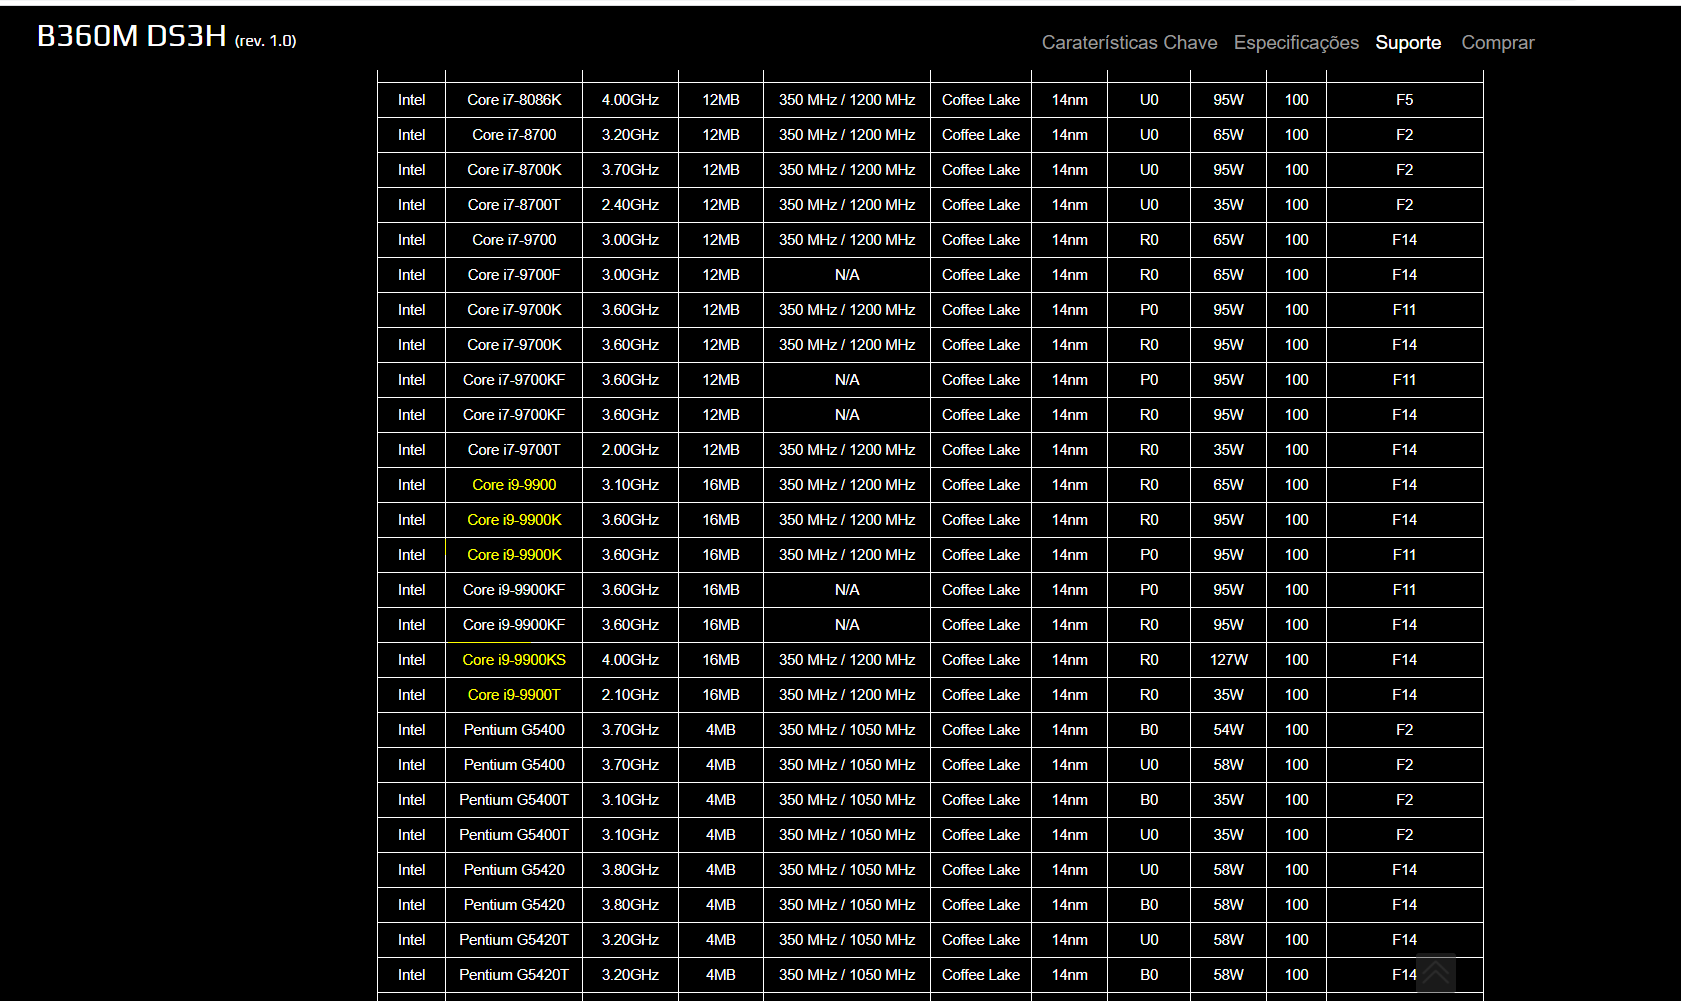This screenshot has height=1001, width=1681.
Task: Open the Core i9-9900 link
Action: click(514, 485)
